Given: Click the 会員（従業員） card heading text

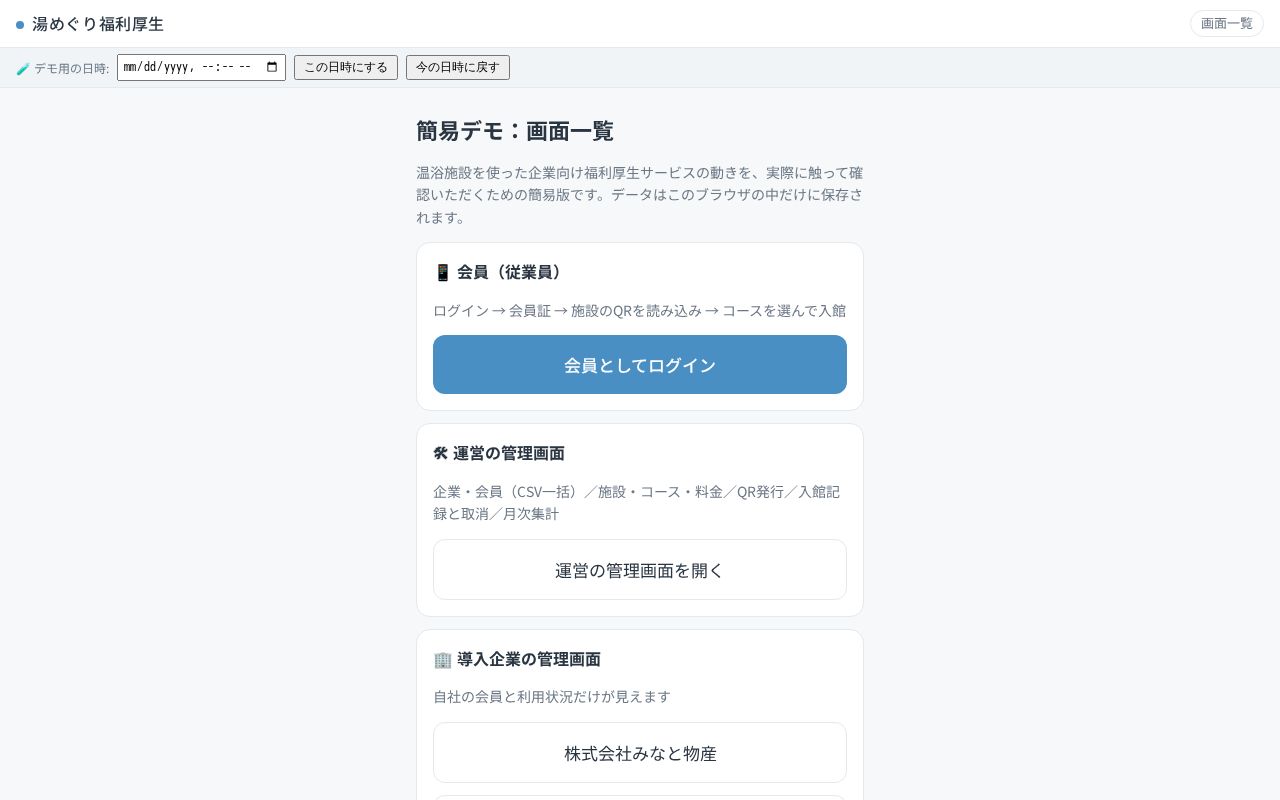Looking at the screenshot, I should pos(512,272).
